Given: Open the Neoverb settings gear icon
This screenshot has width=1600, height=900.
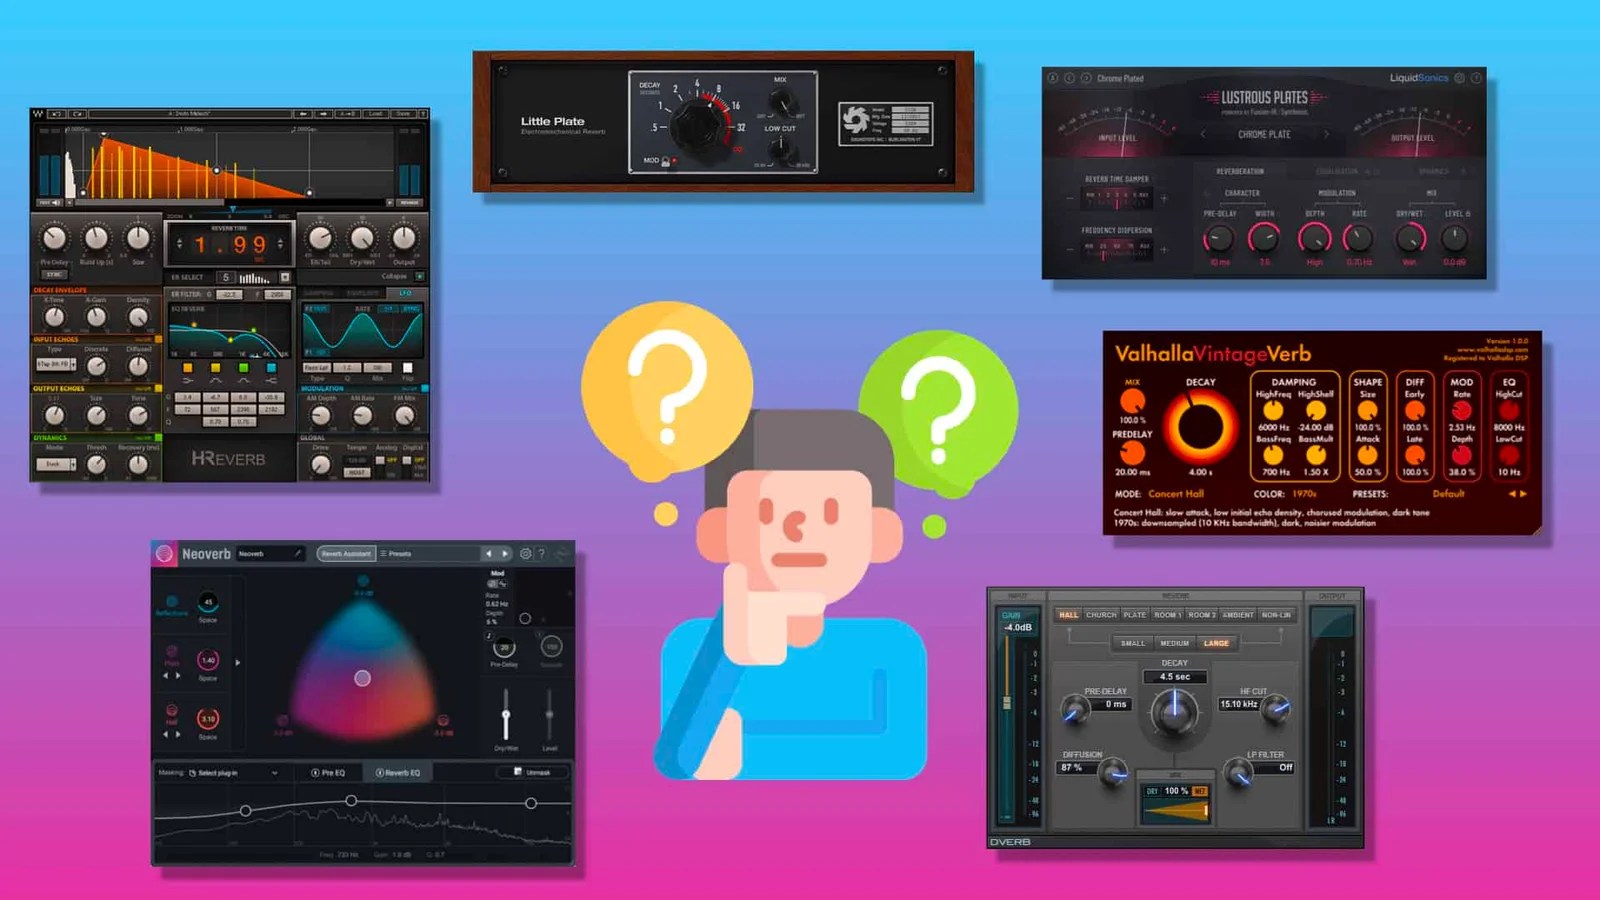Looking at the screenshot, I should (x=524, y=554).
